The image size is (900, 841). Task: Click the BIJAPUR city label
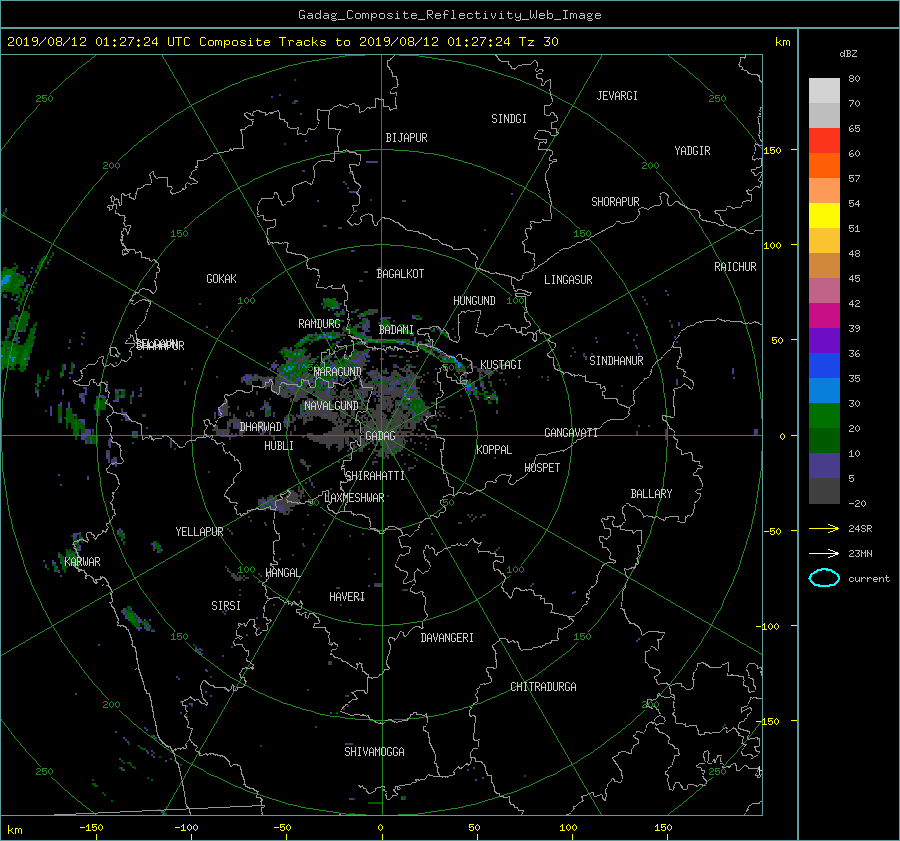coord(406,138)
